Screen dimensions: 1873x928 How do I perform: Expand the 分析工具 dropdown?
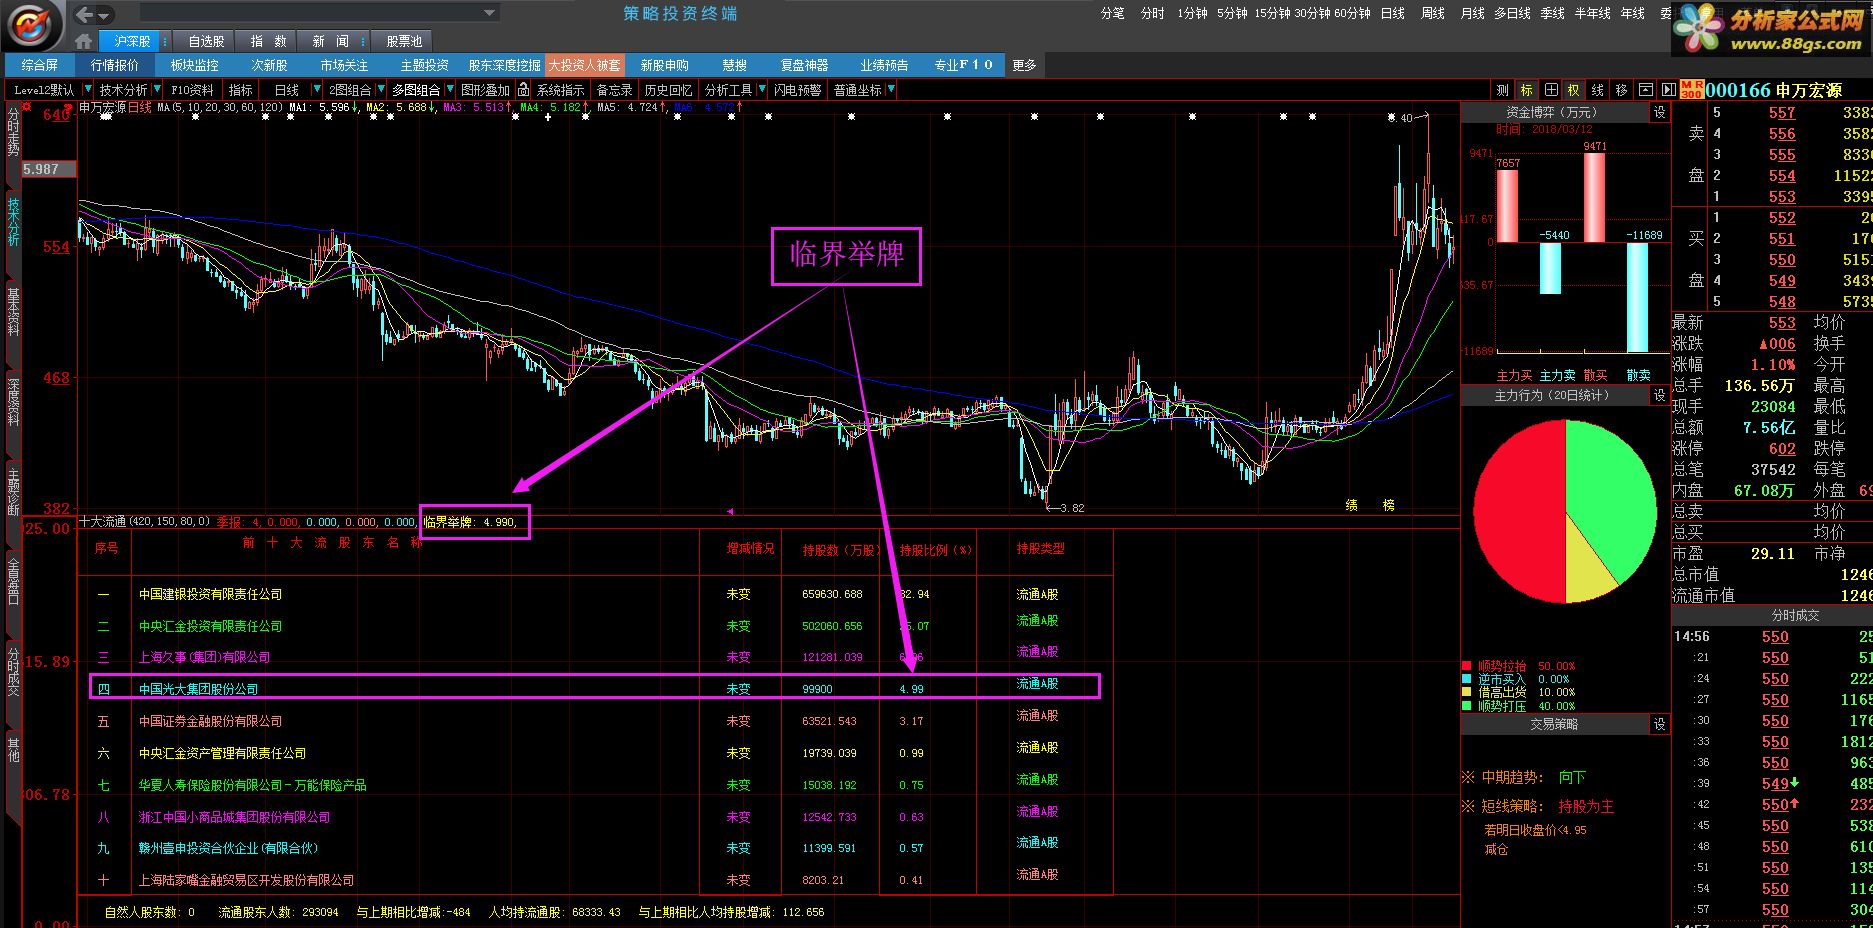pos(760,90)
